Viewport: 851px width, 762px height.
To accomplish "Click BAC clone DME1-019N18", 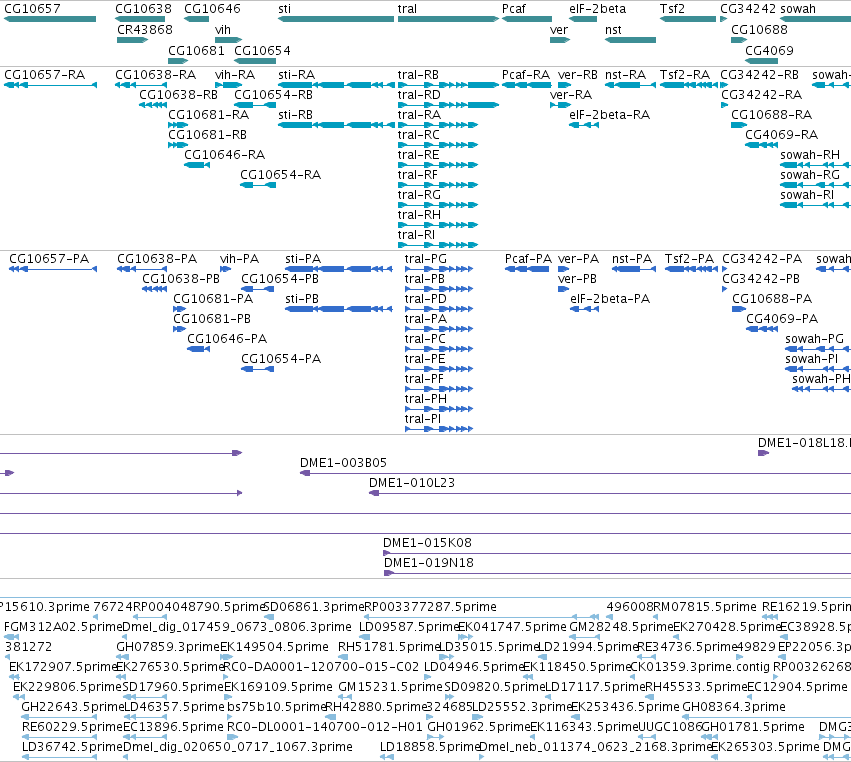I will click(x=618, y=573).
